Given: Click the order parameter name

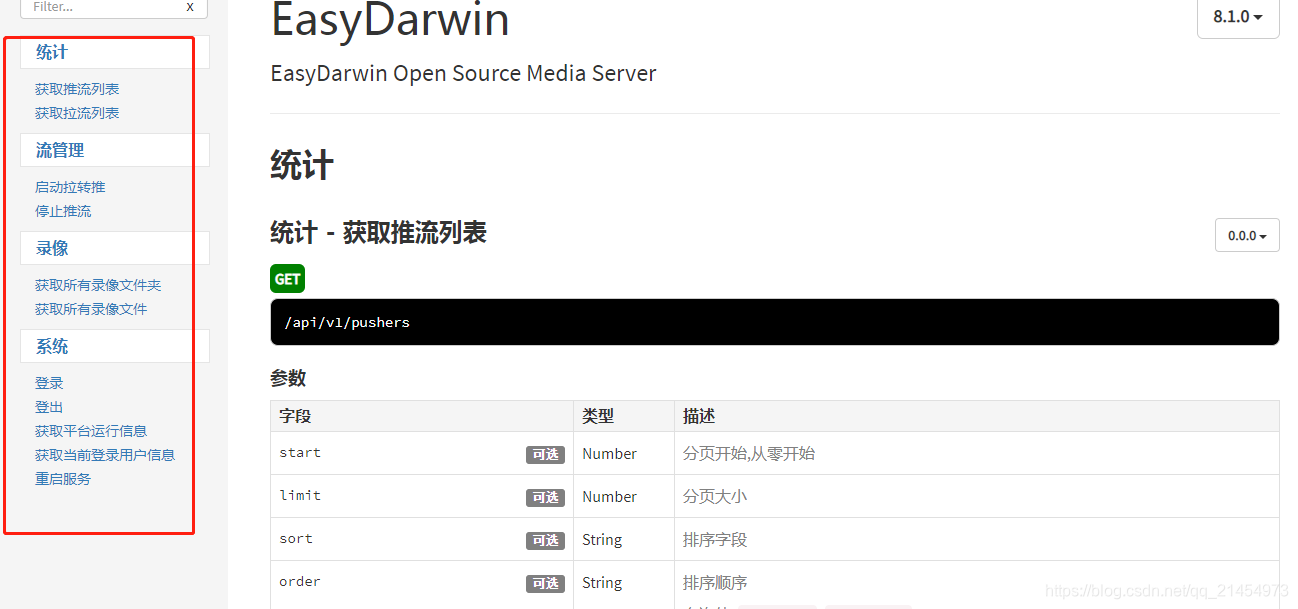Looking at the screenshot, I should 300,582.
